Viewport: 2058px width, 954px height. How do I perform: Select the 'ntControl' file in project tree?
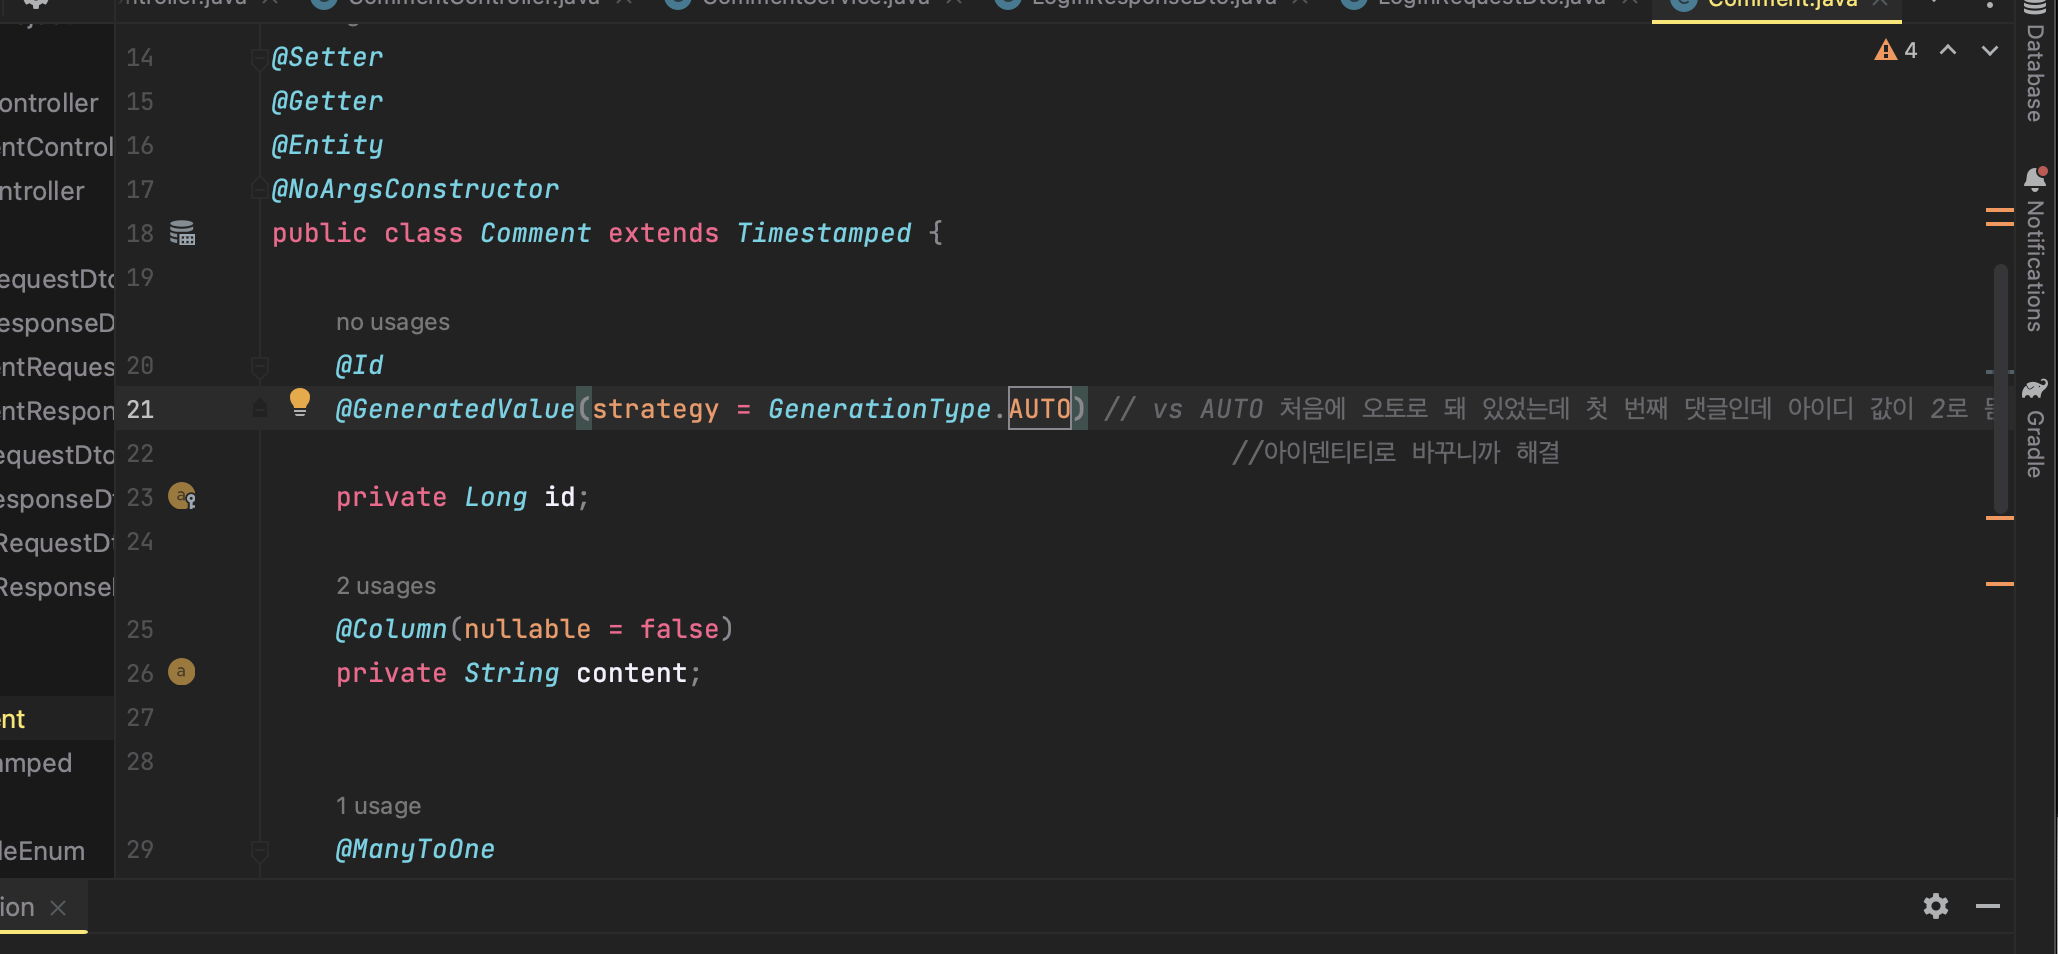(57, 147)
